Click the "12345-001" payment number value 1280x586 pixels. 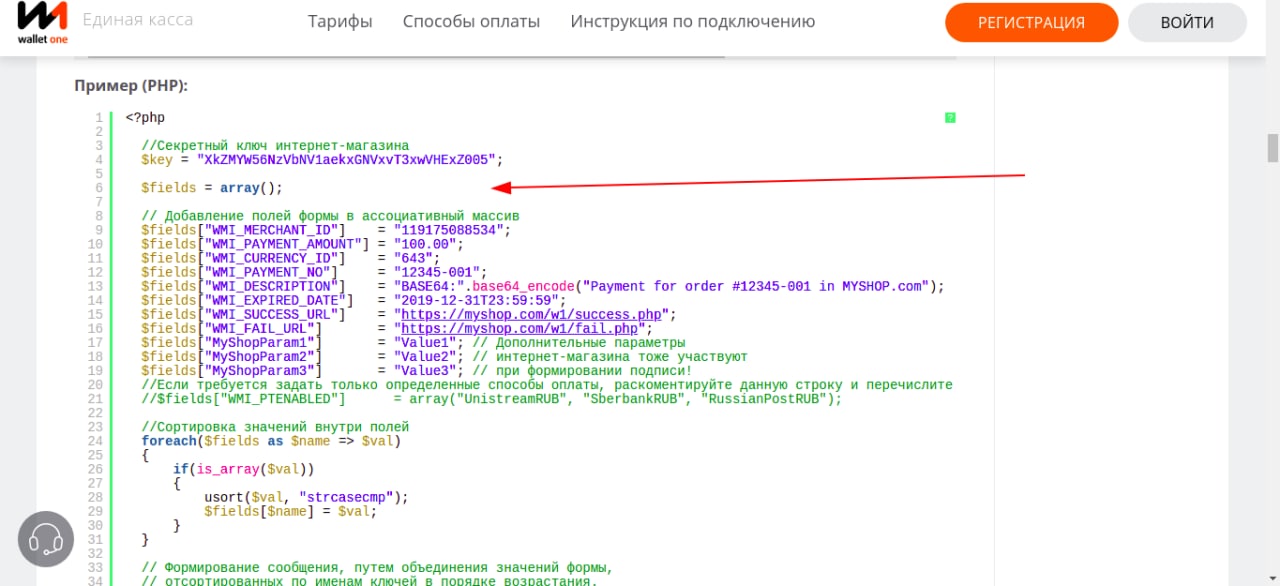436,272
